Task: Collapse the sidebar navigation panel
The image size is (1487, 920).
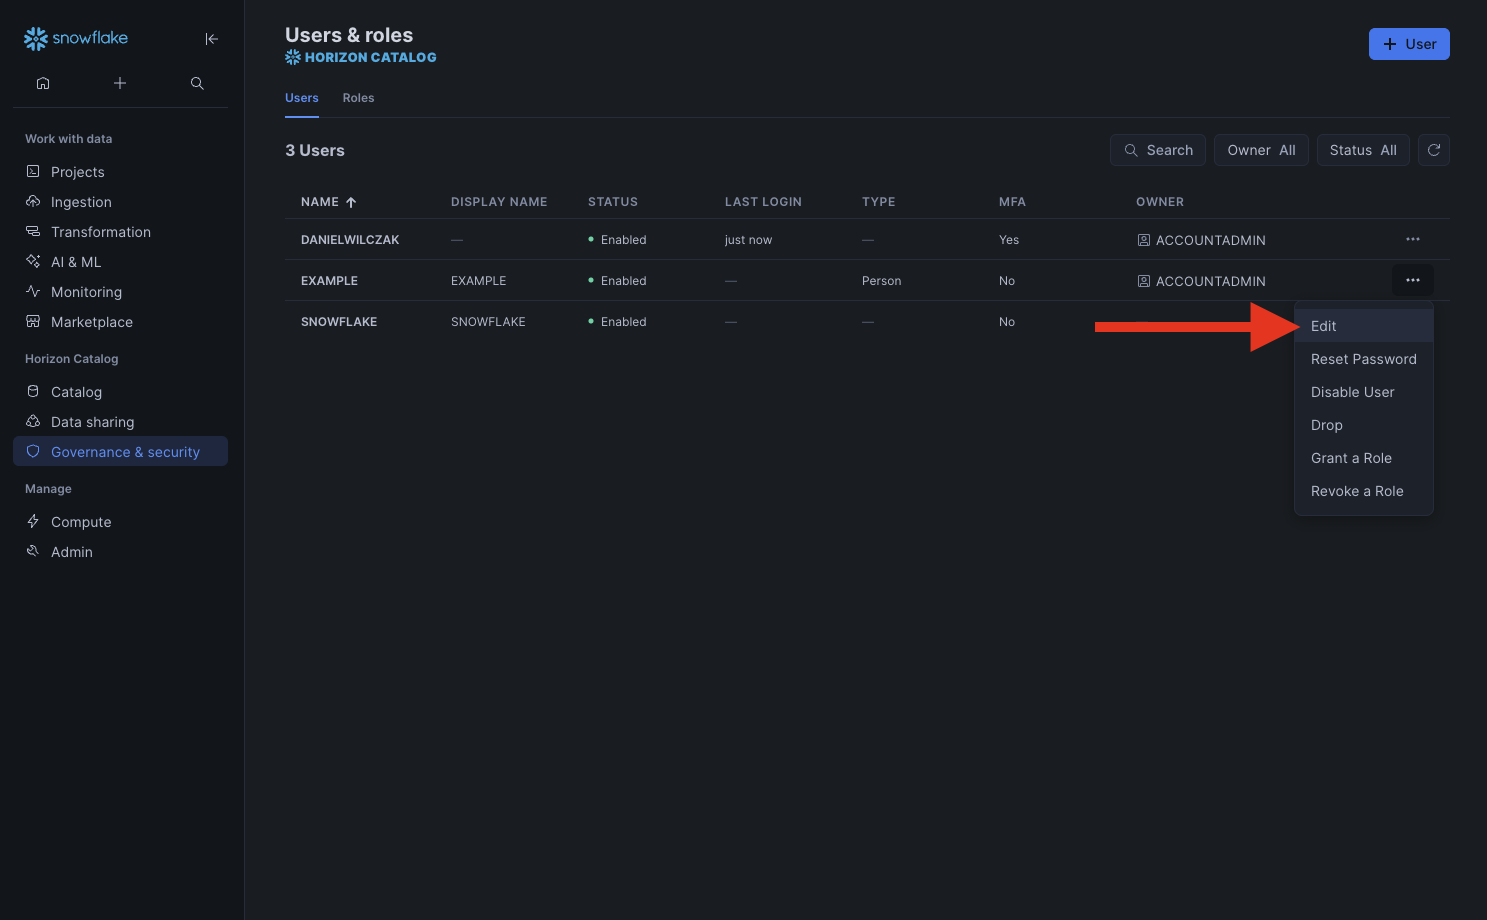Action: (x=211, y=39)
